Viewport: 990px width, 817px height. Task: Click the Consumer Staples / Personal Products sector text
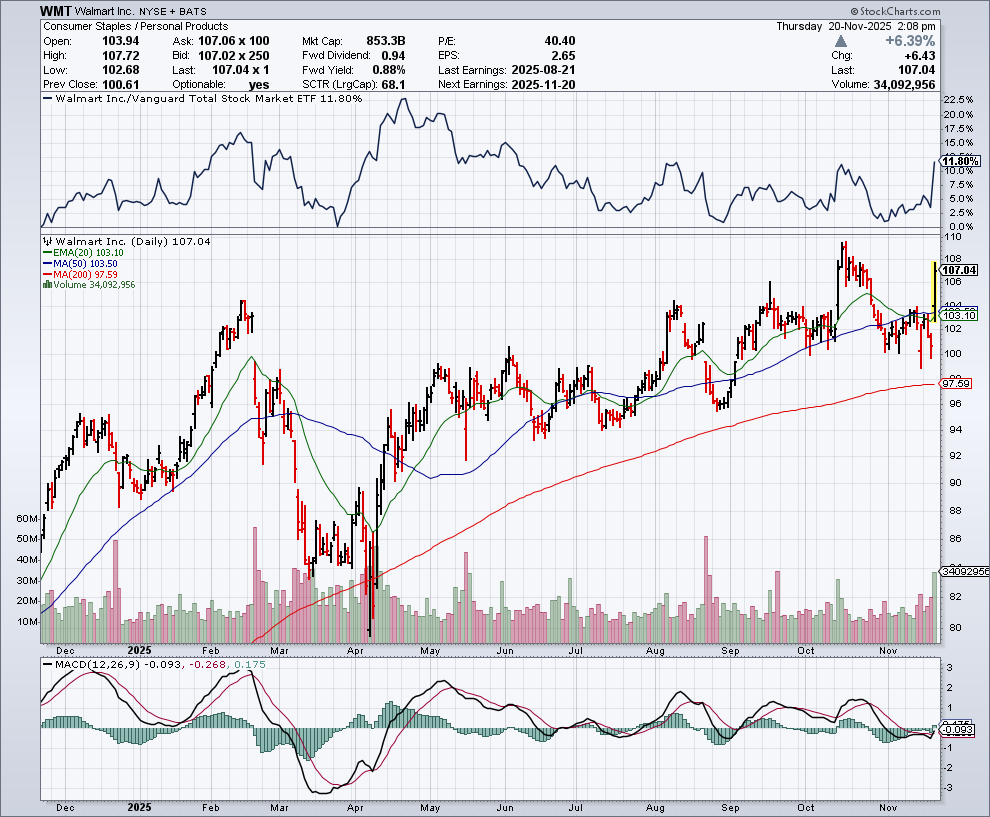click(x=135, y=26)
